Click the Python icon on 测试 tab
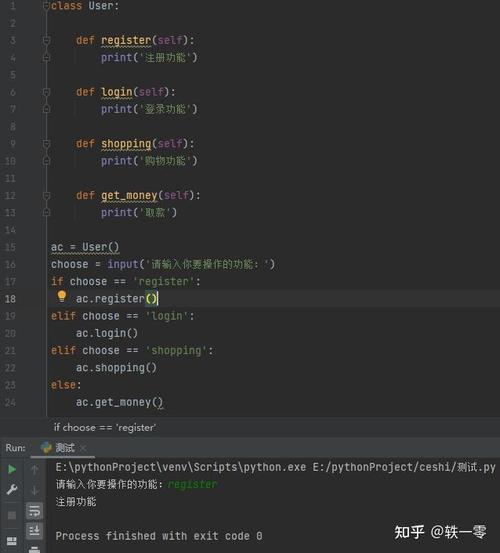The image size is (500, 553). [46, 448]
